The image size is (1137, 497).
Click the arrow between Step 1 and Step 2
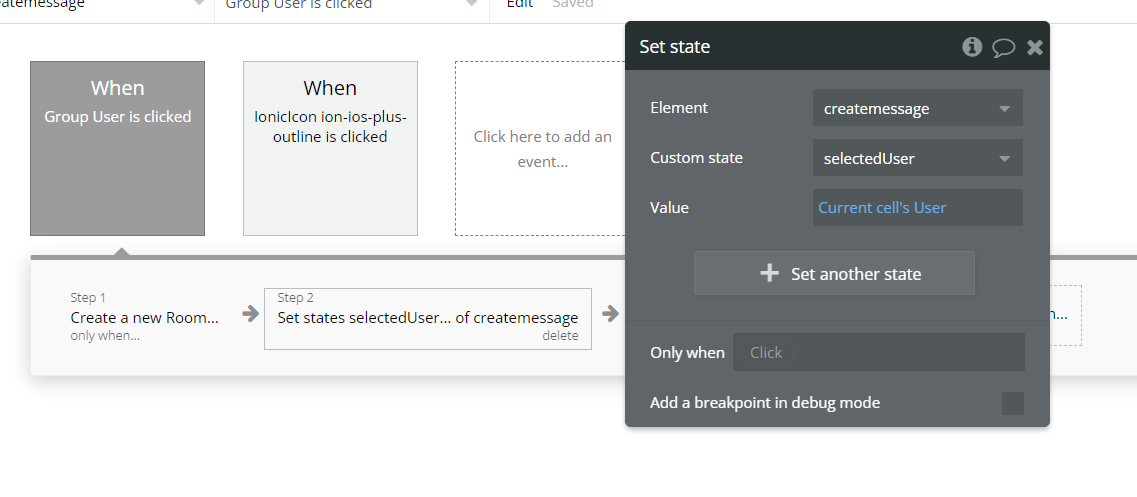pyautogui.click(x=250, y=315)
